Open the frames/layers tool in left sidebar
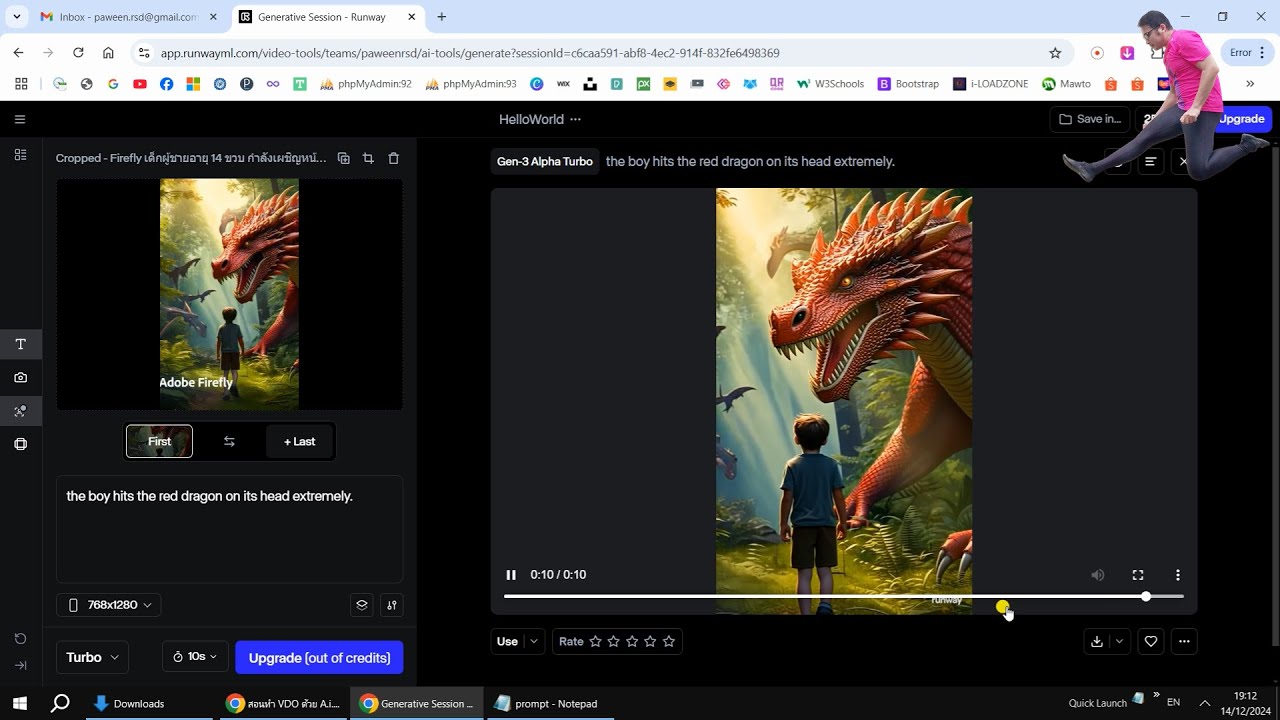Viewport: 1280px width, 720px height. pyautogui.click(x=20, y=444)
